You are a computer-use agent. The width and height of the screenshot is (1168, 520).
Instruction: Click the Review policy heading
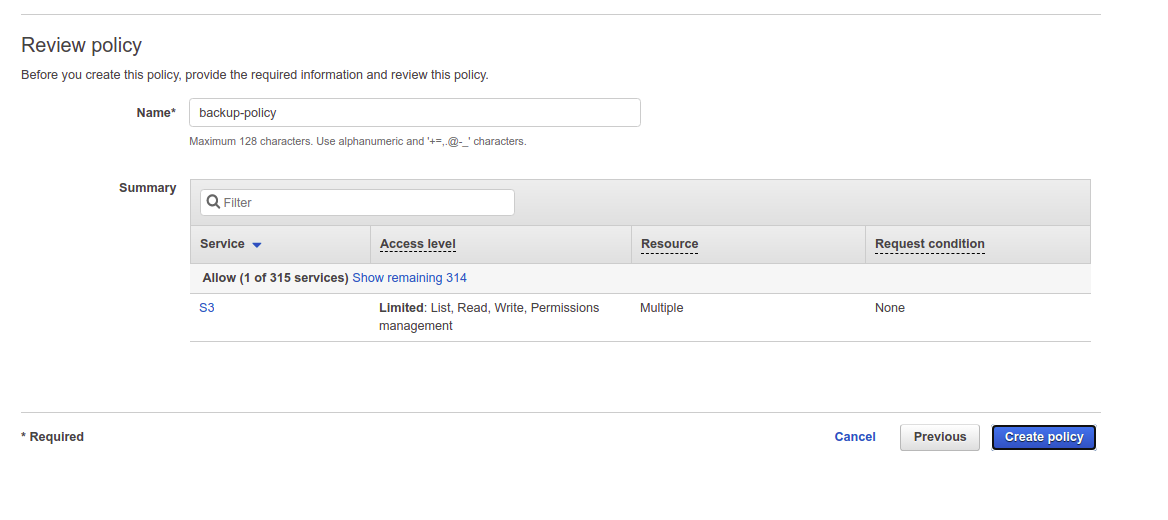tap(82, 45)
